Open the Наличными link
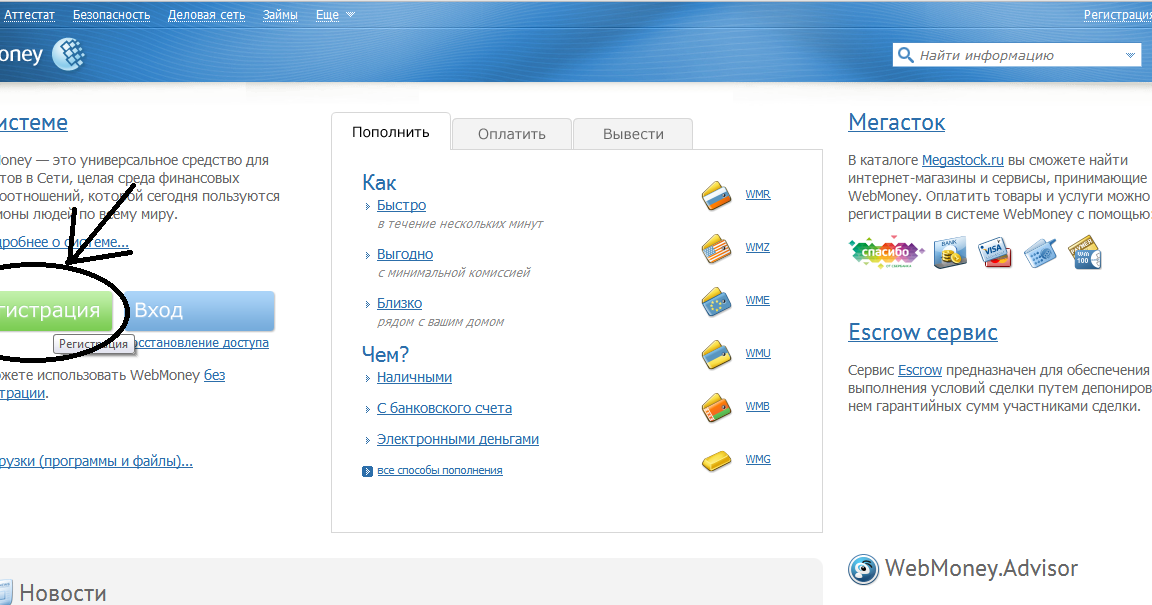This screenshot has width=1152, height=605. coord(414,377)
